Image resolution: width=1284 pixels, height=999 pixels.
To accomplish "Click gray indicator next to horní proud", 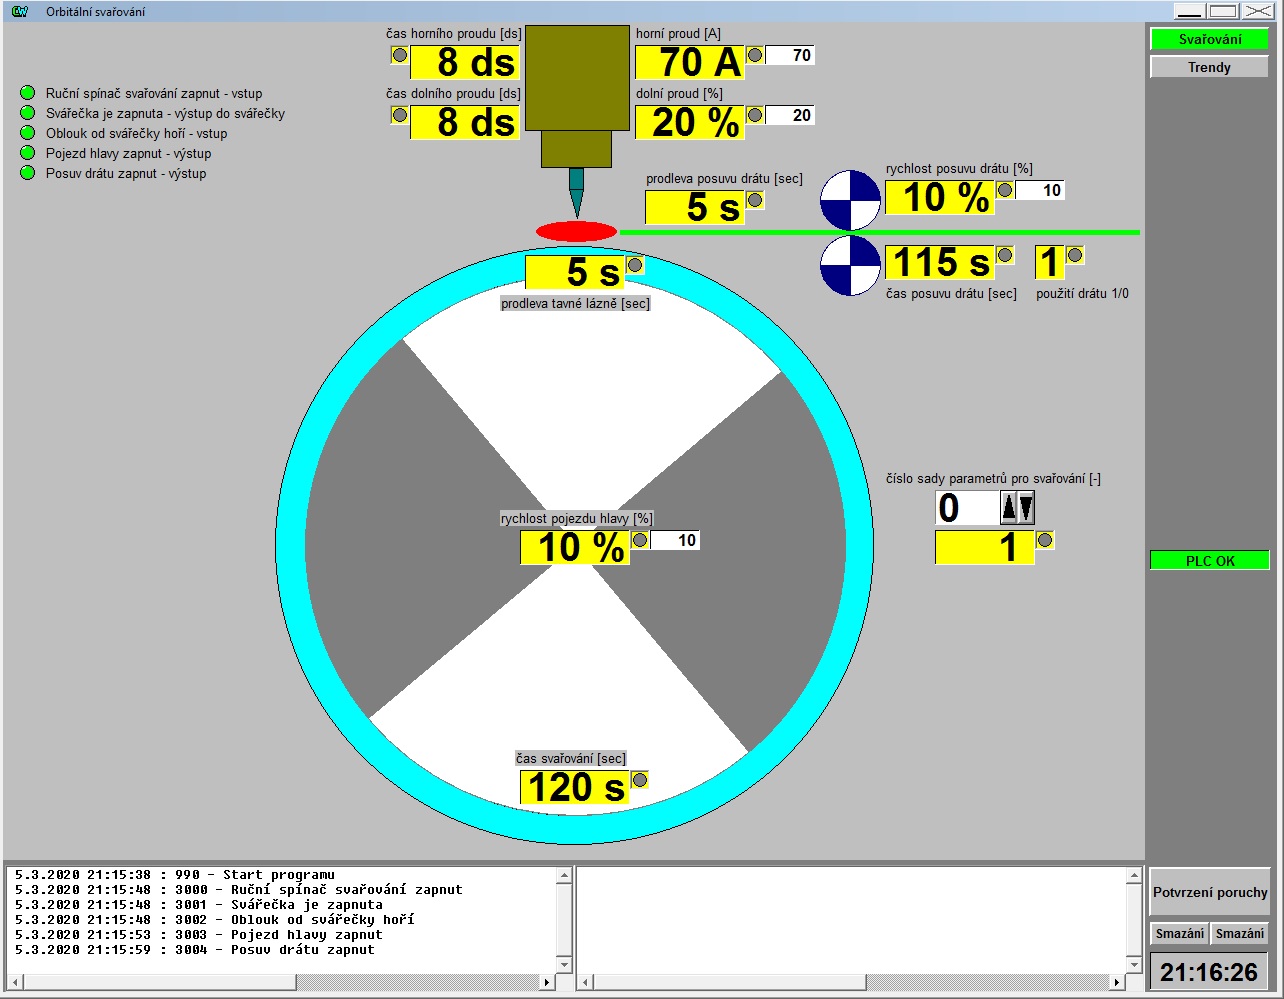I will 755,56.
